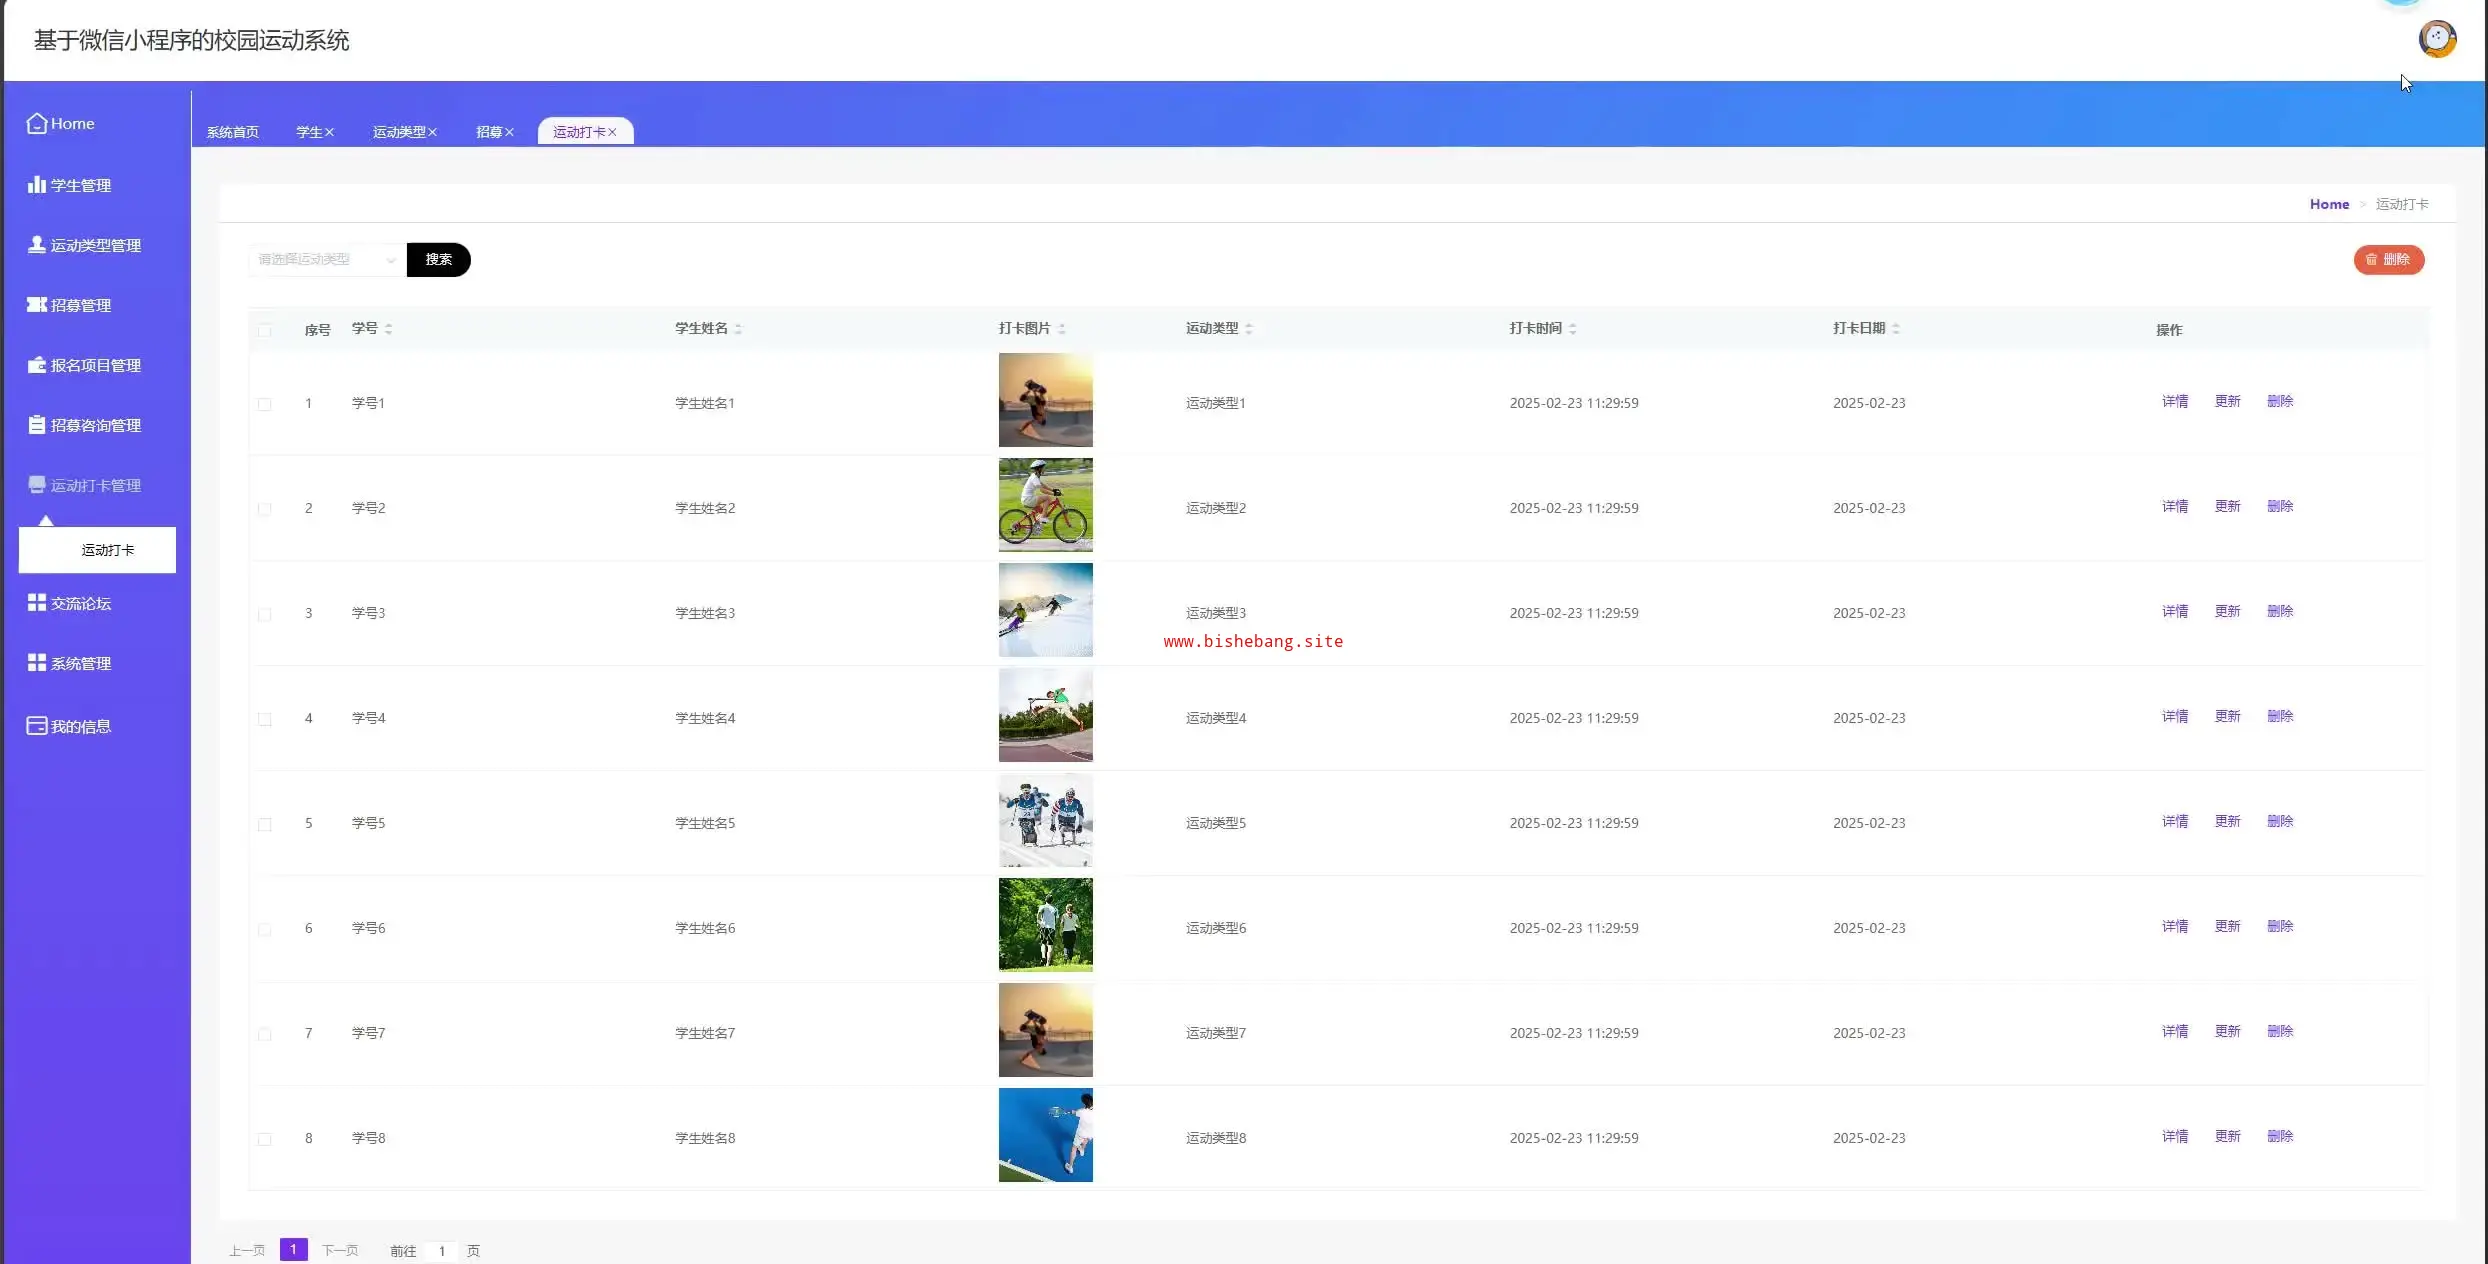Click the black 搜索 button
This screenshot has width=2488, height=1264.
(438, 260)
